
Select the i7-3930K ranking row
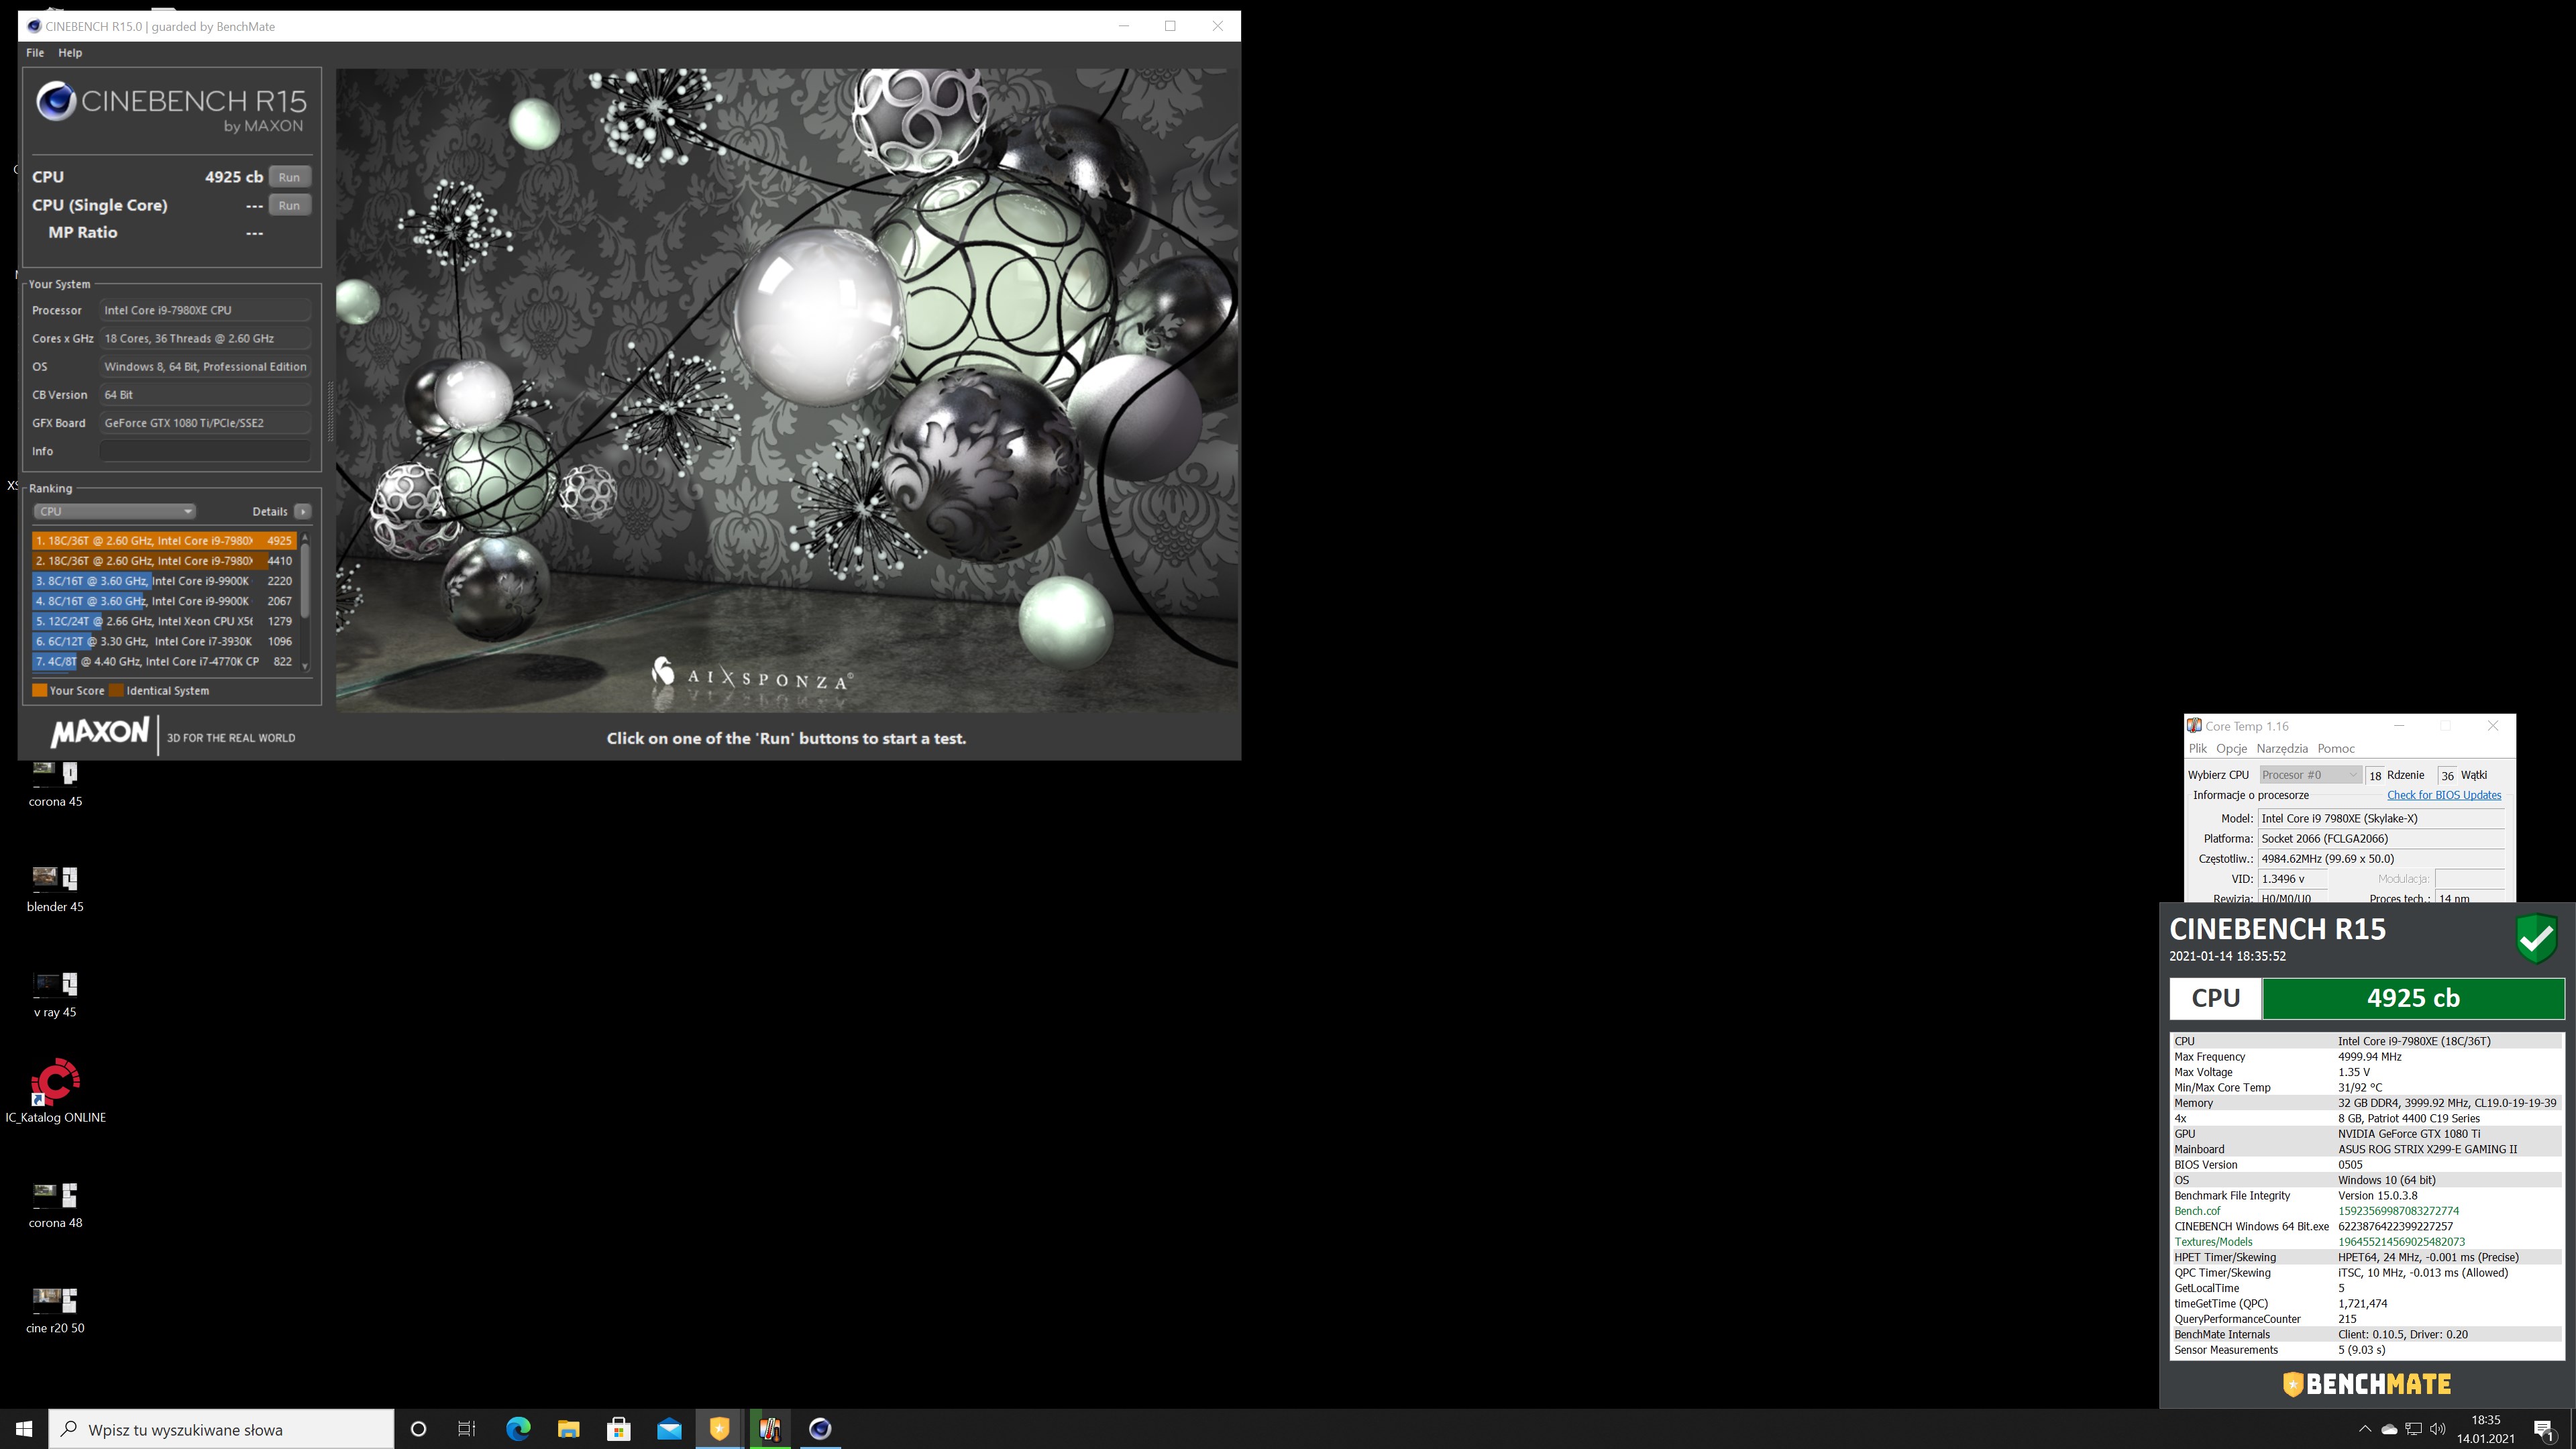point(163,641)
